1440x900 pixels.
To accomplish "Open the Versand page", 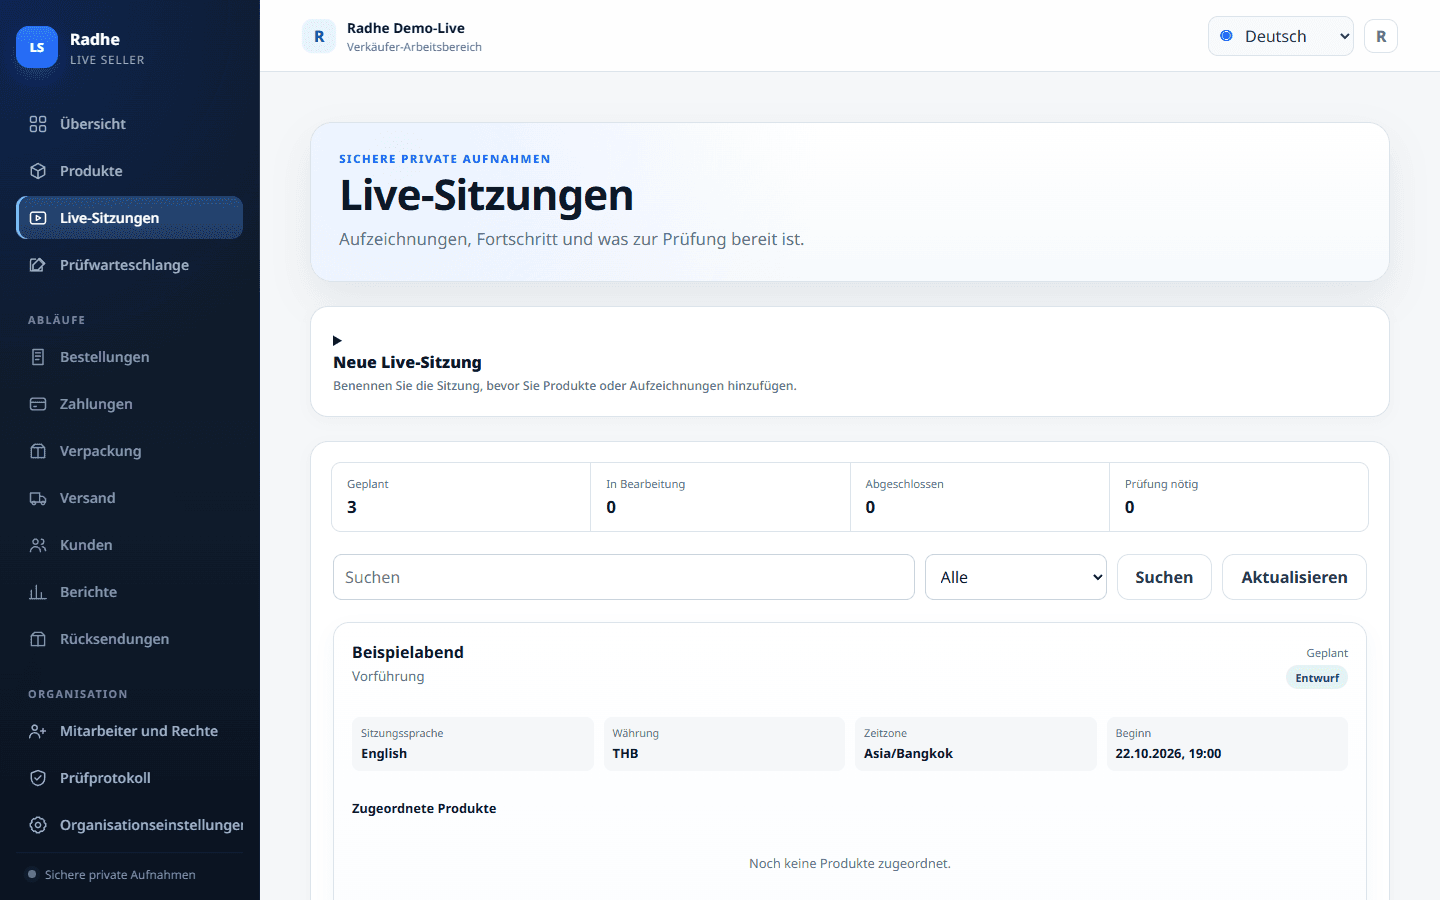I will point(129,498).
